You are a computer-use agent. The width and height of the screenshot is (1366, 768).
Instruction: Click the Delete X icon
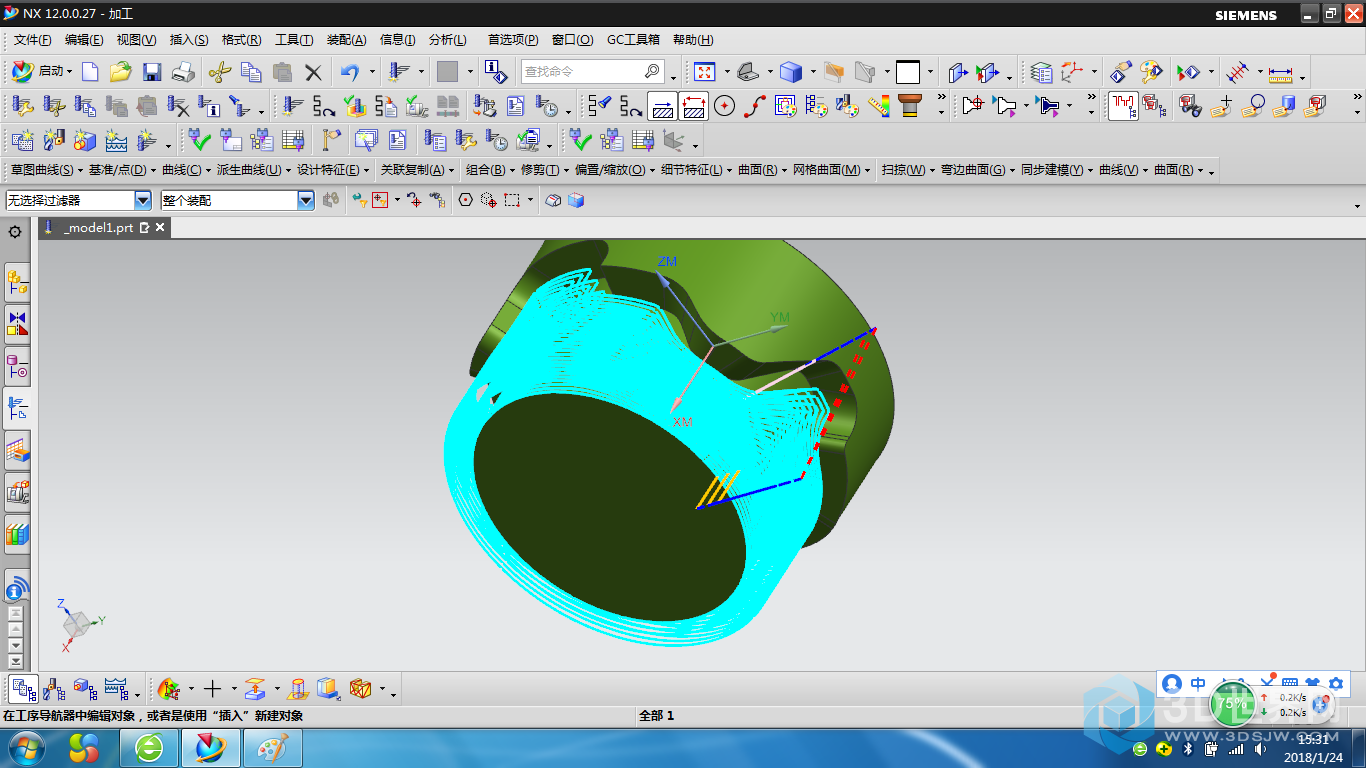coord(314,72)
